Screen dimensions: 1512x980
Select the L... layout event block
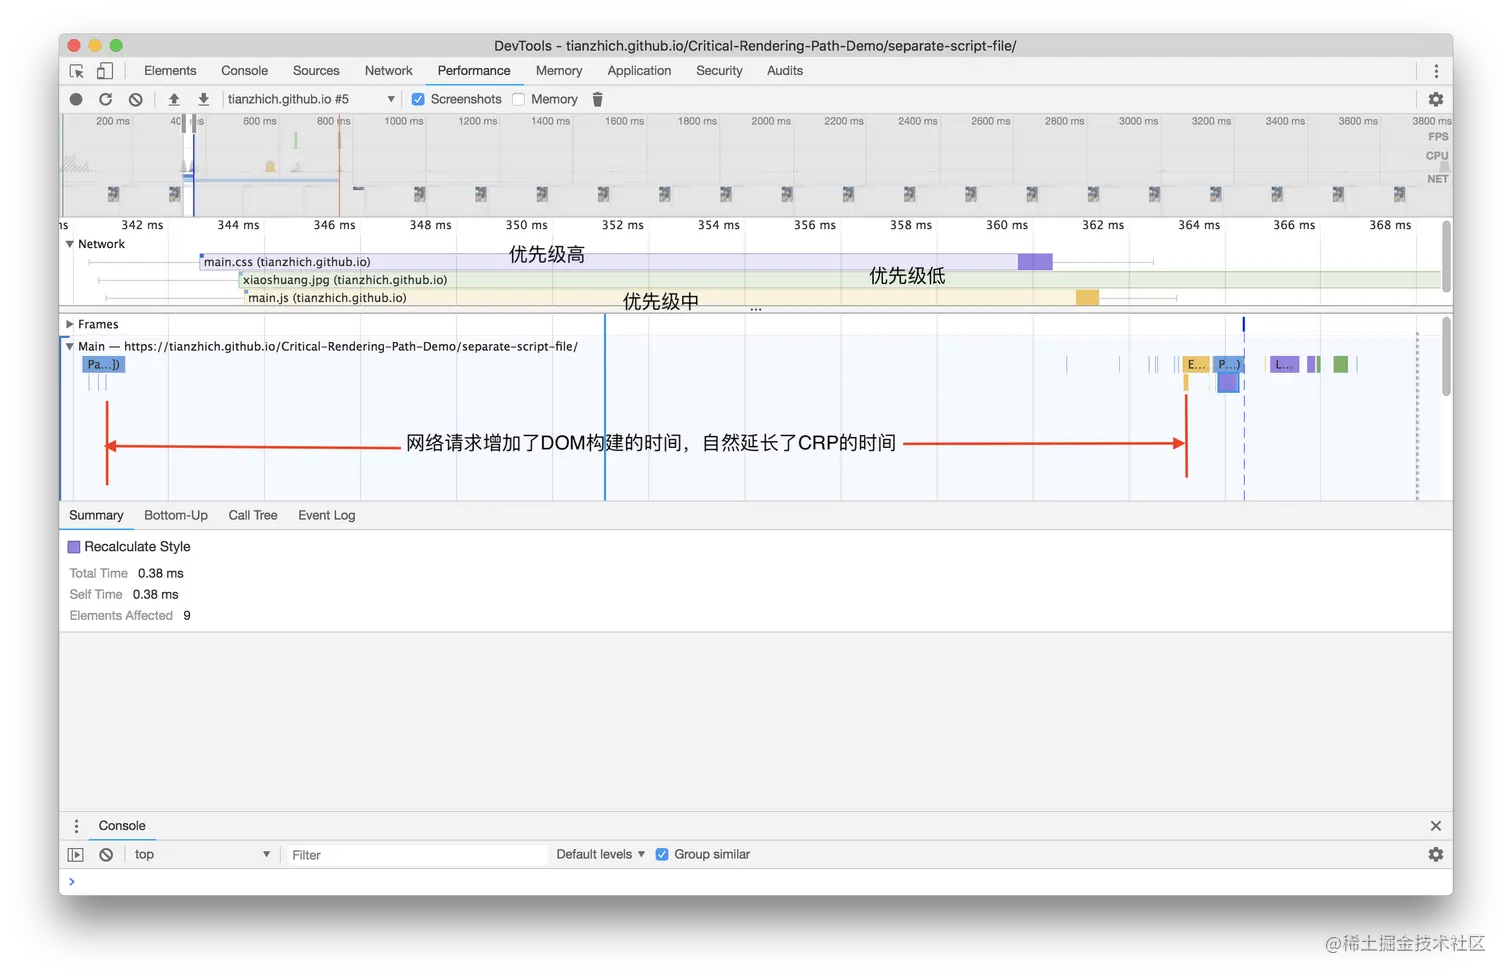1284,364
